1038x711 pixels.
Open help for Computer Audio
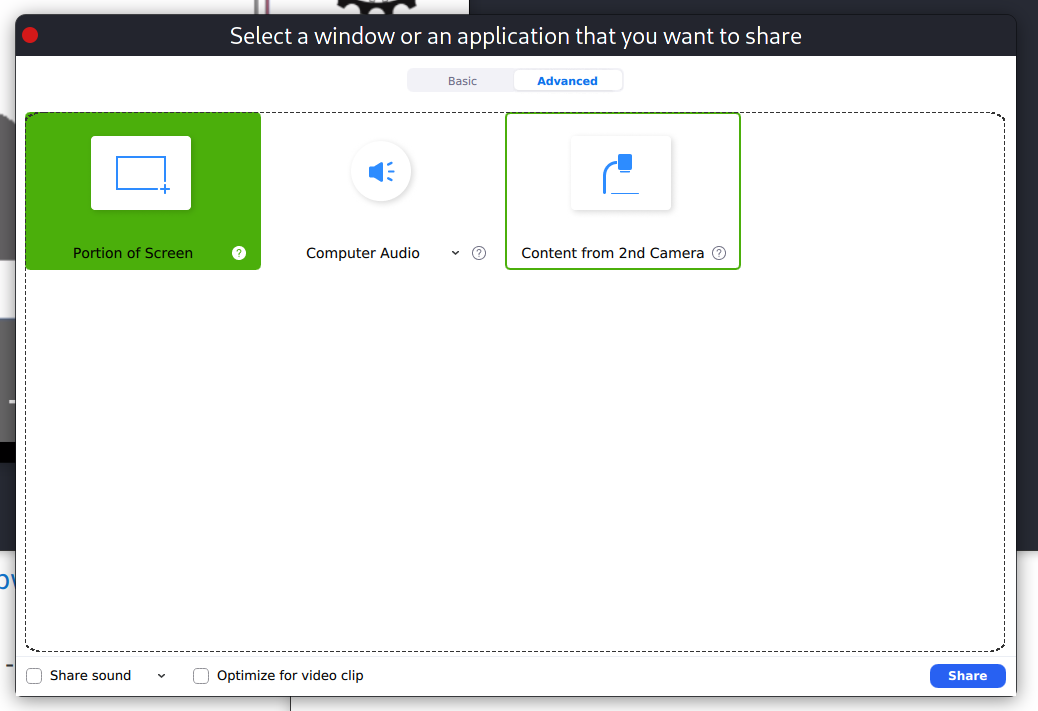[x=479, y=253]
